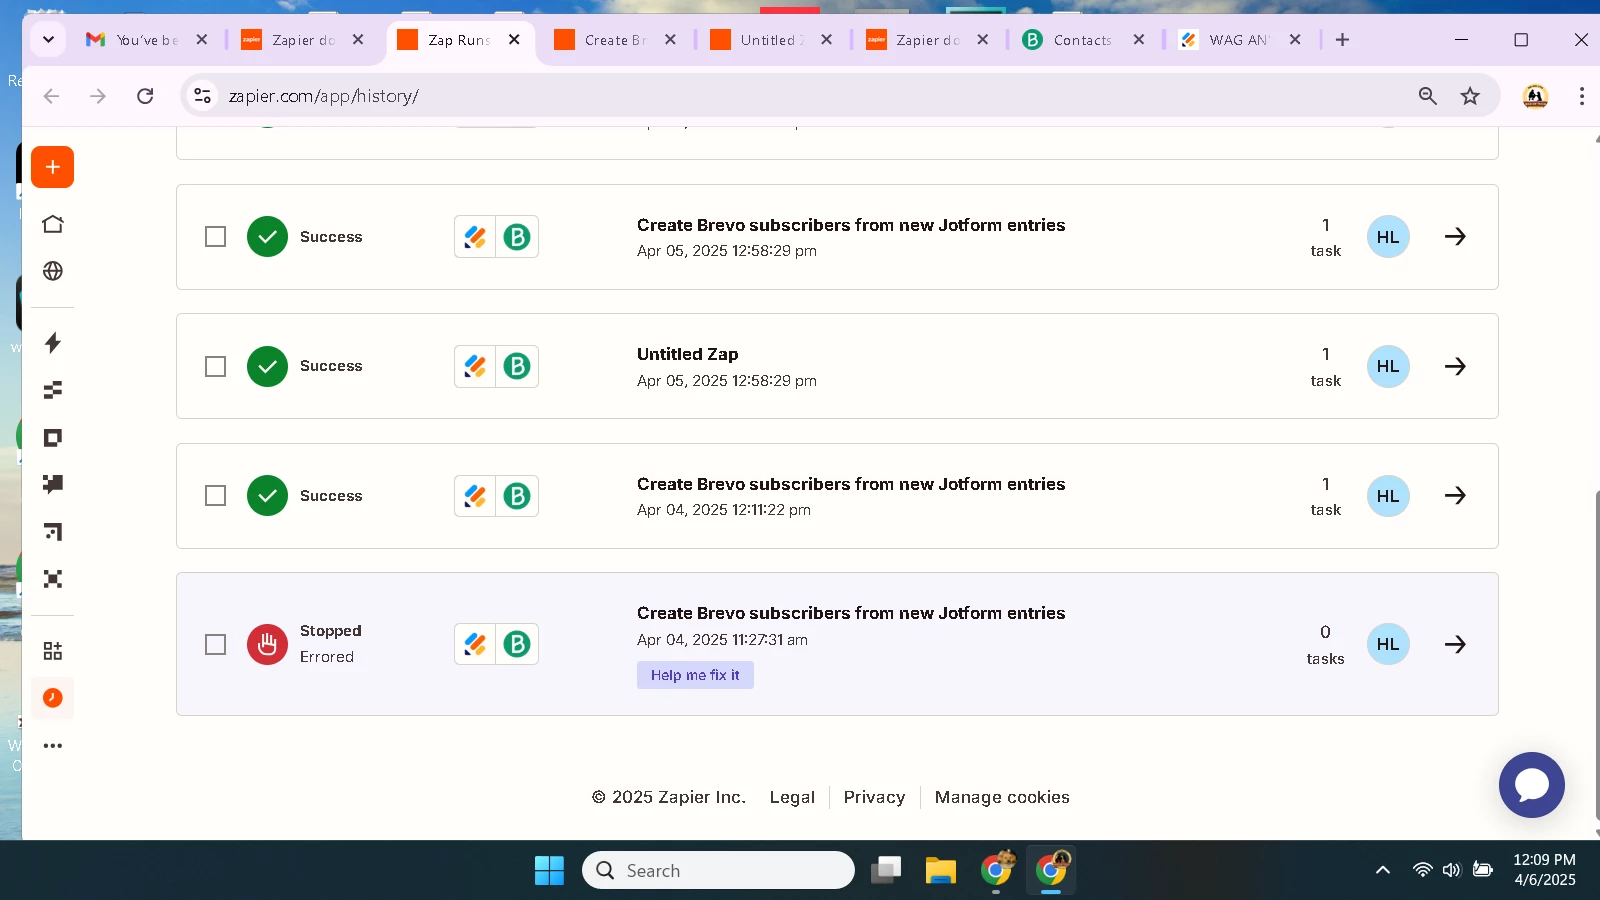
Task: Open the App connections grid icon
Action: [x=53, y=651]
